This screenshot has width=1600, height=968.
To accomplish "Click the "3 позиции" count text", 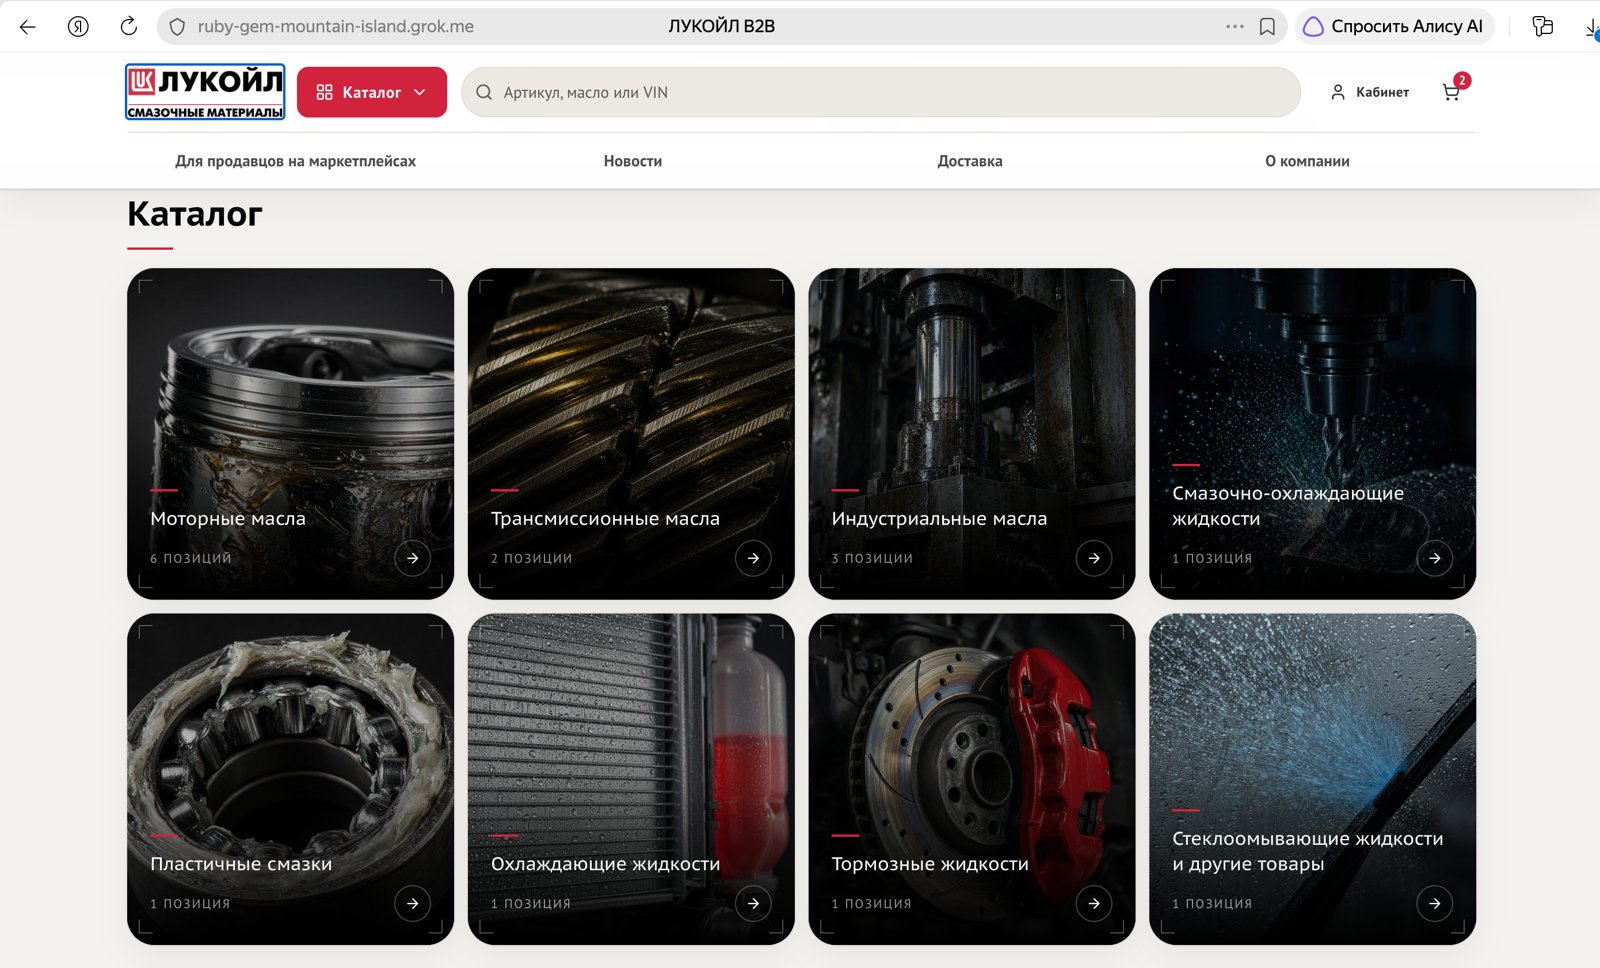I will pyautogui.click(x=872, y=558).
